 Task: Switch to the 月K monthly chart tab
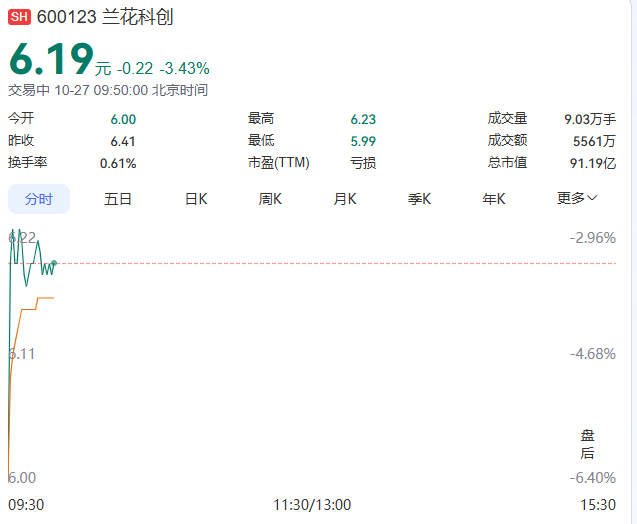(x=345, y=199)
